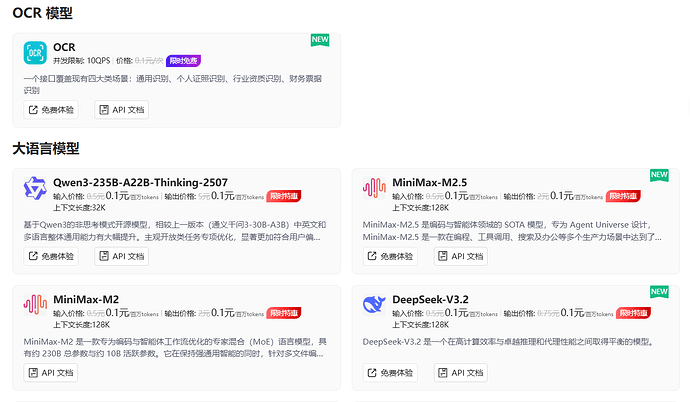This screenshot has width=690, height=402.
Task: Click the red 限时特惠 tag on Qwen3 card
Action: pyautogui.click(x=284, y=196)
